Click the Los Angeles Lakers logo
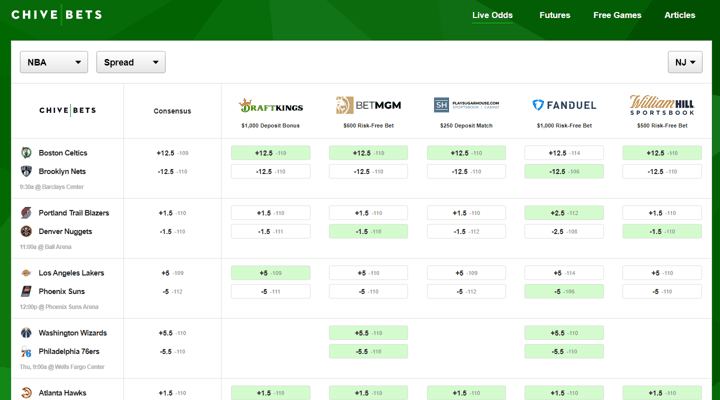720x400 pixels. (x=26, y=273)
